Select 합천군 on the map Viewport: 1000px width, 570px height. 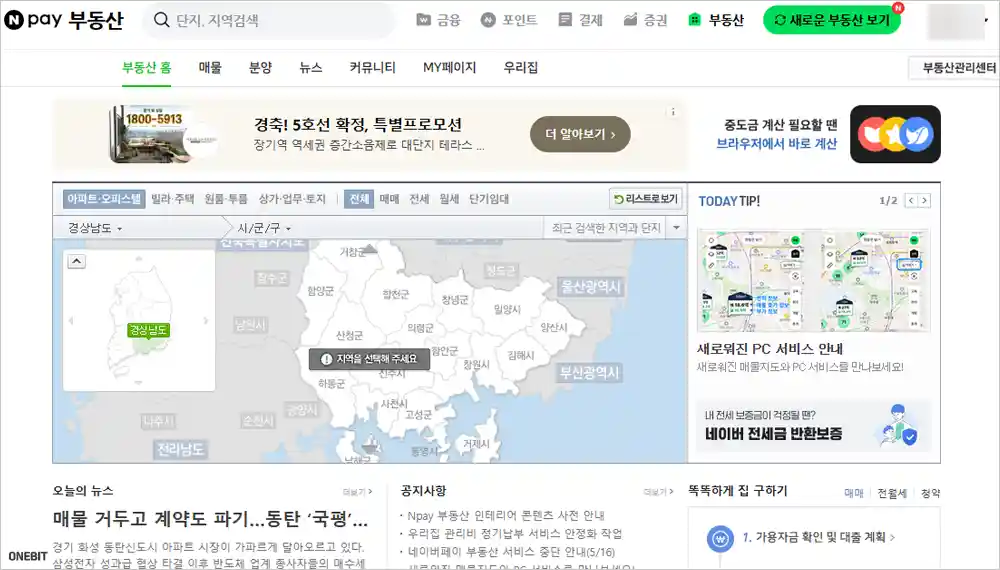(x=395, y=294)
